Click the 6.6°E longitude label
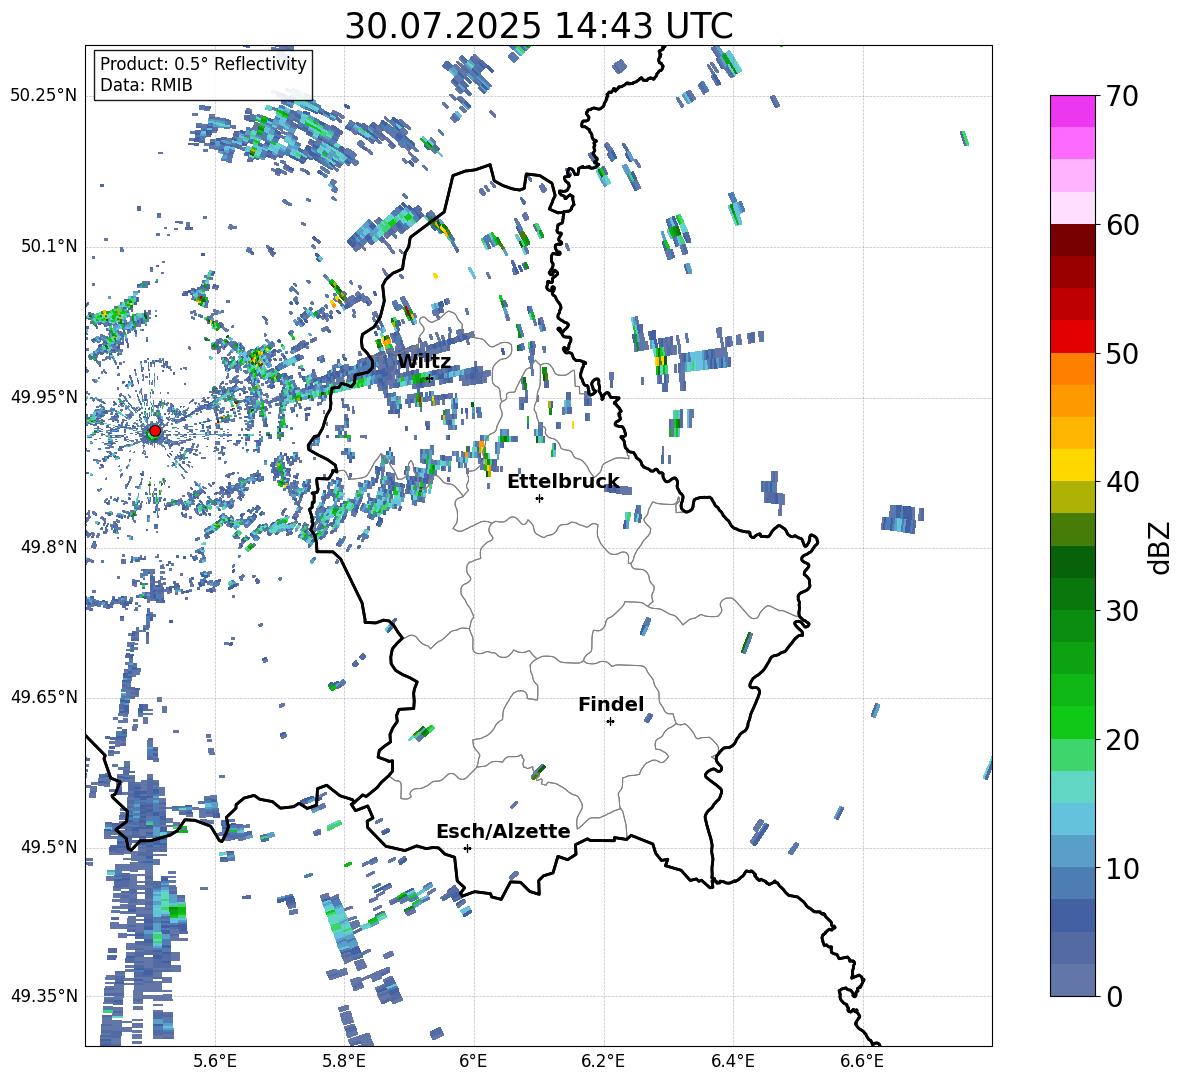The image size is (1184, 1081). coord(862,1061)
